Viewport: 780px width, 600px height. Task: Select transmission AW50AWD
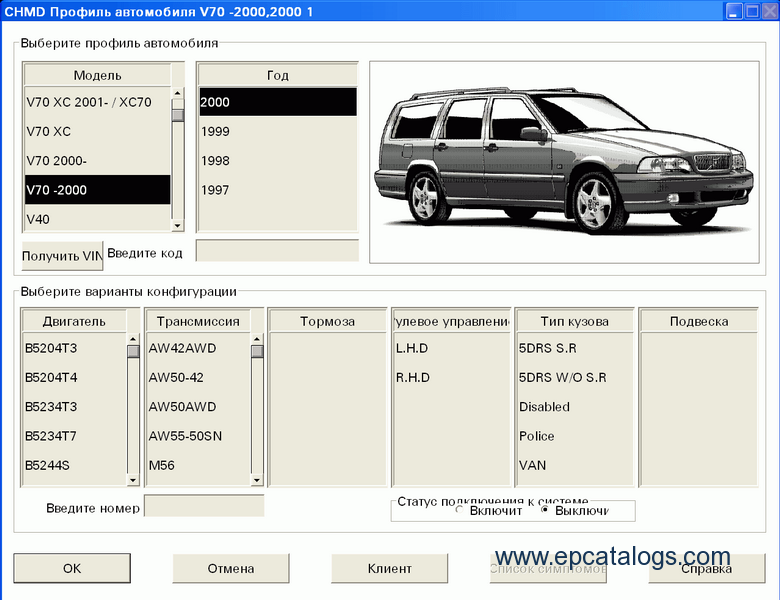pos(197,407)
